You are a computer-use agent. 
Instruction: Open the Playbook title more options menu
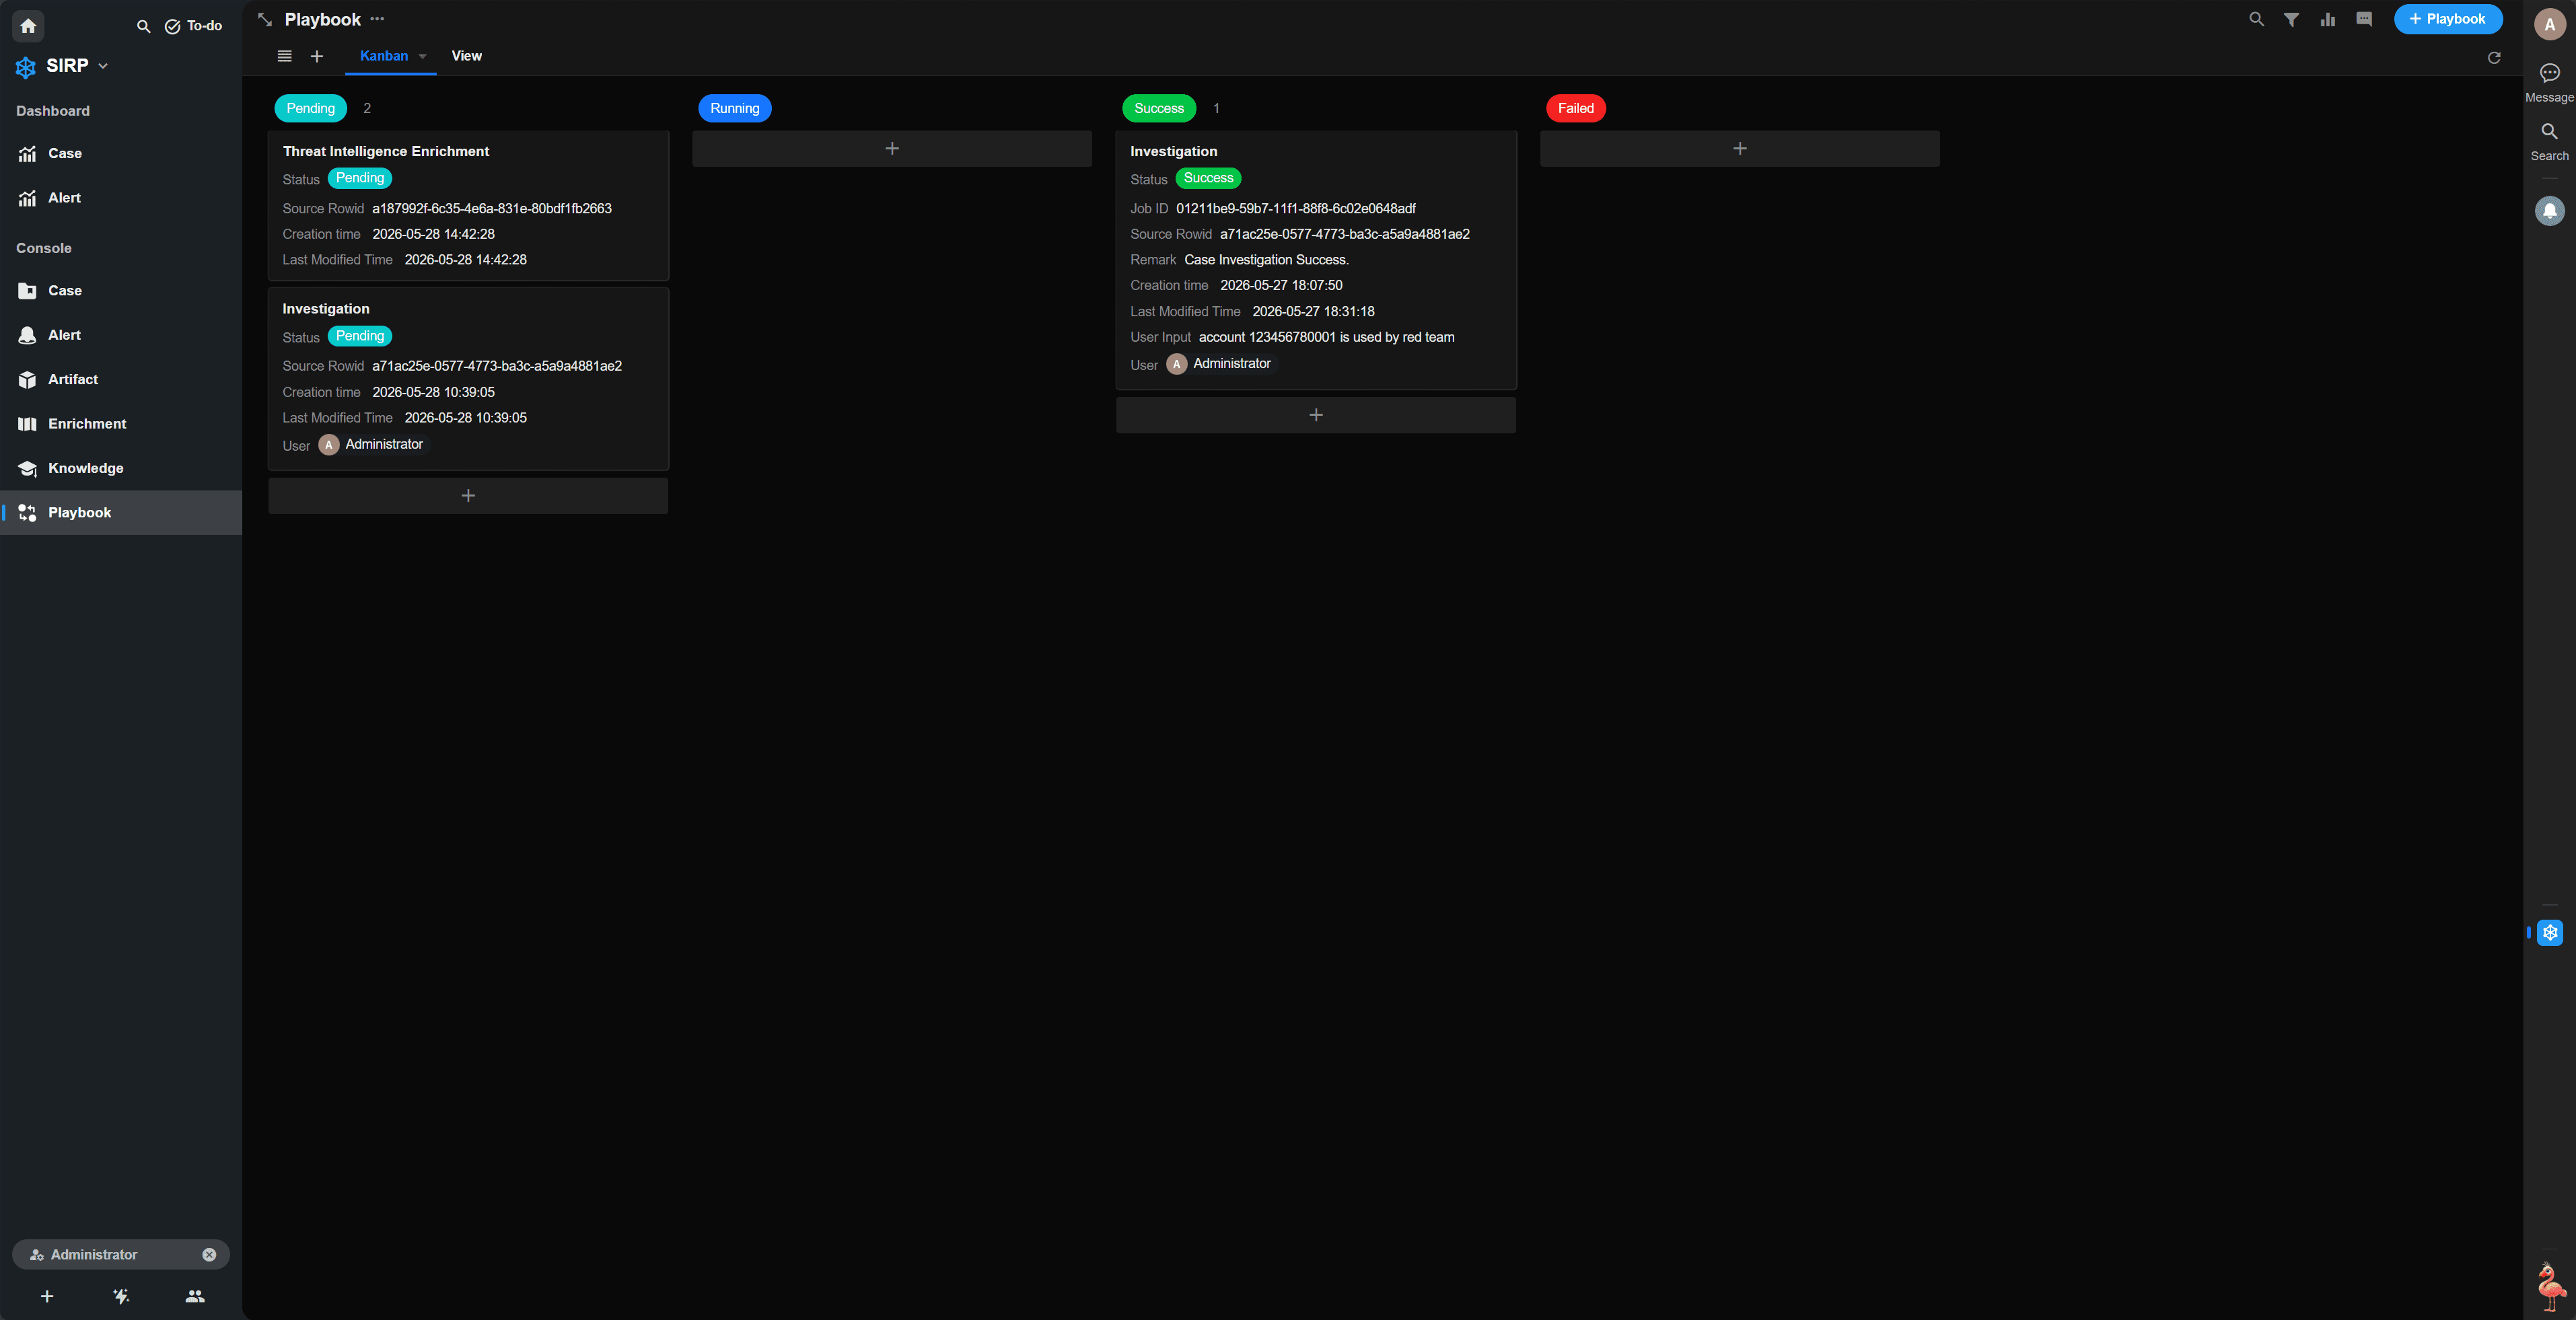tap(377, 19)
